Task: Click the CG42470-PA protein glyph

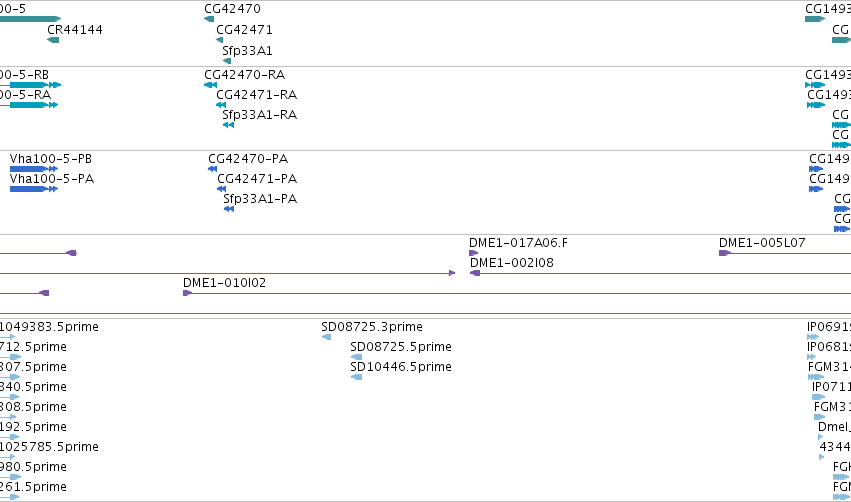Action: click(213, 169)
